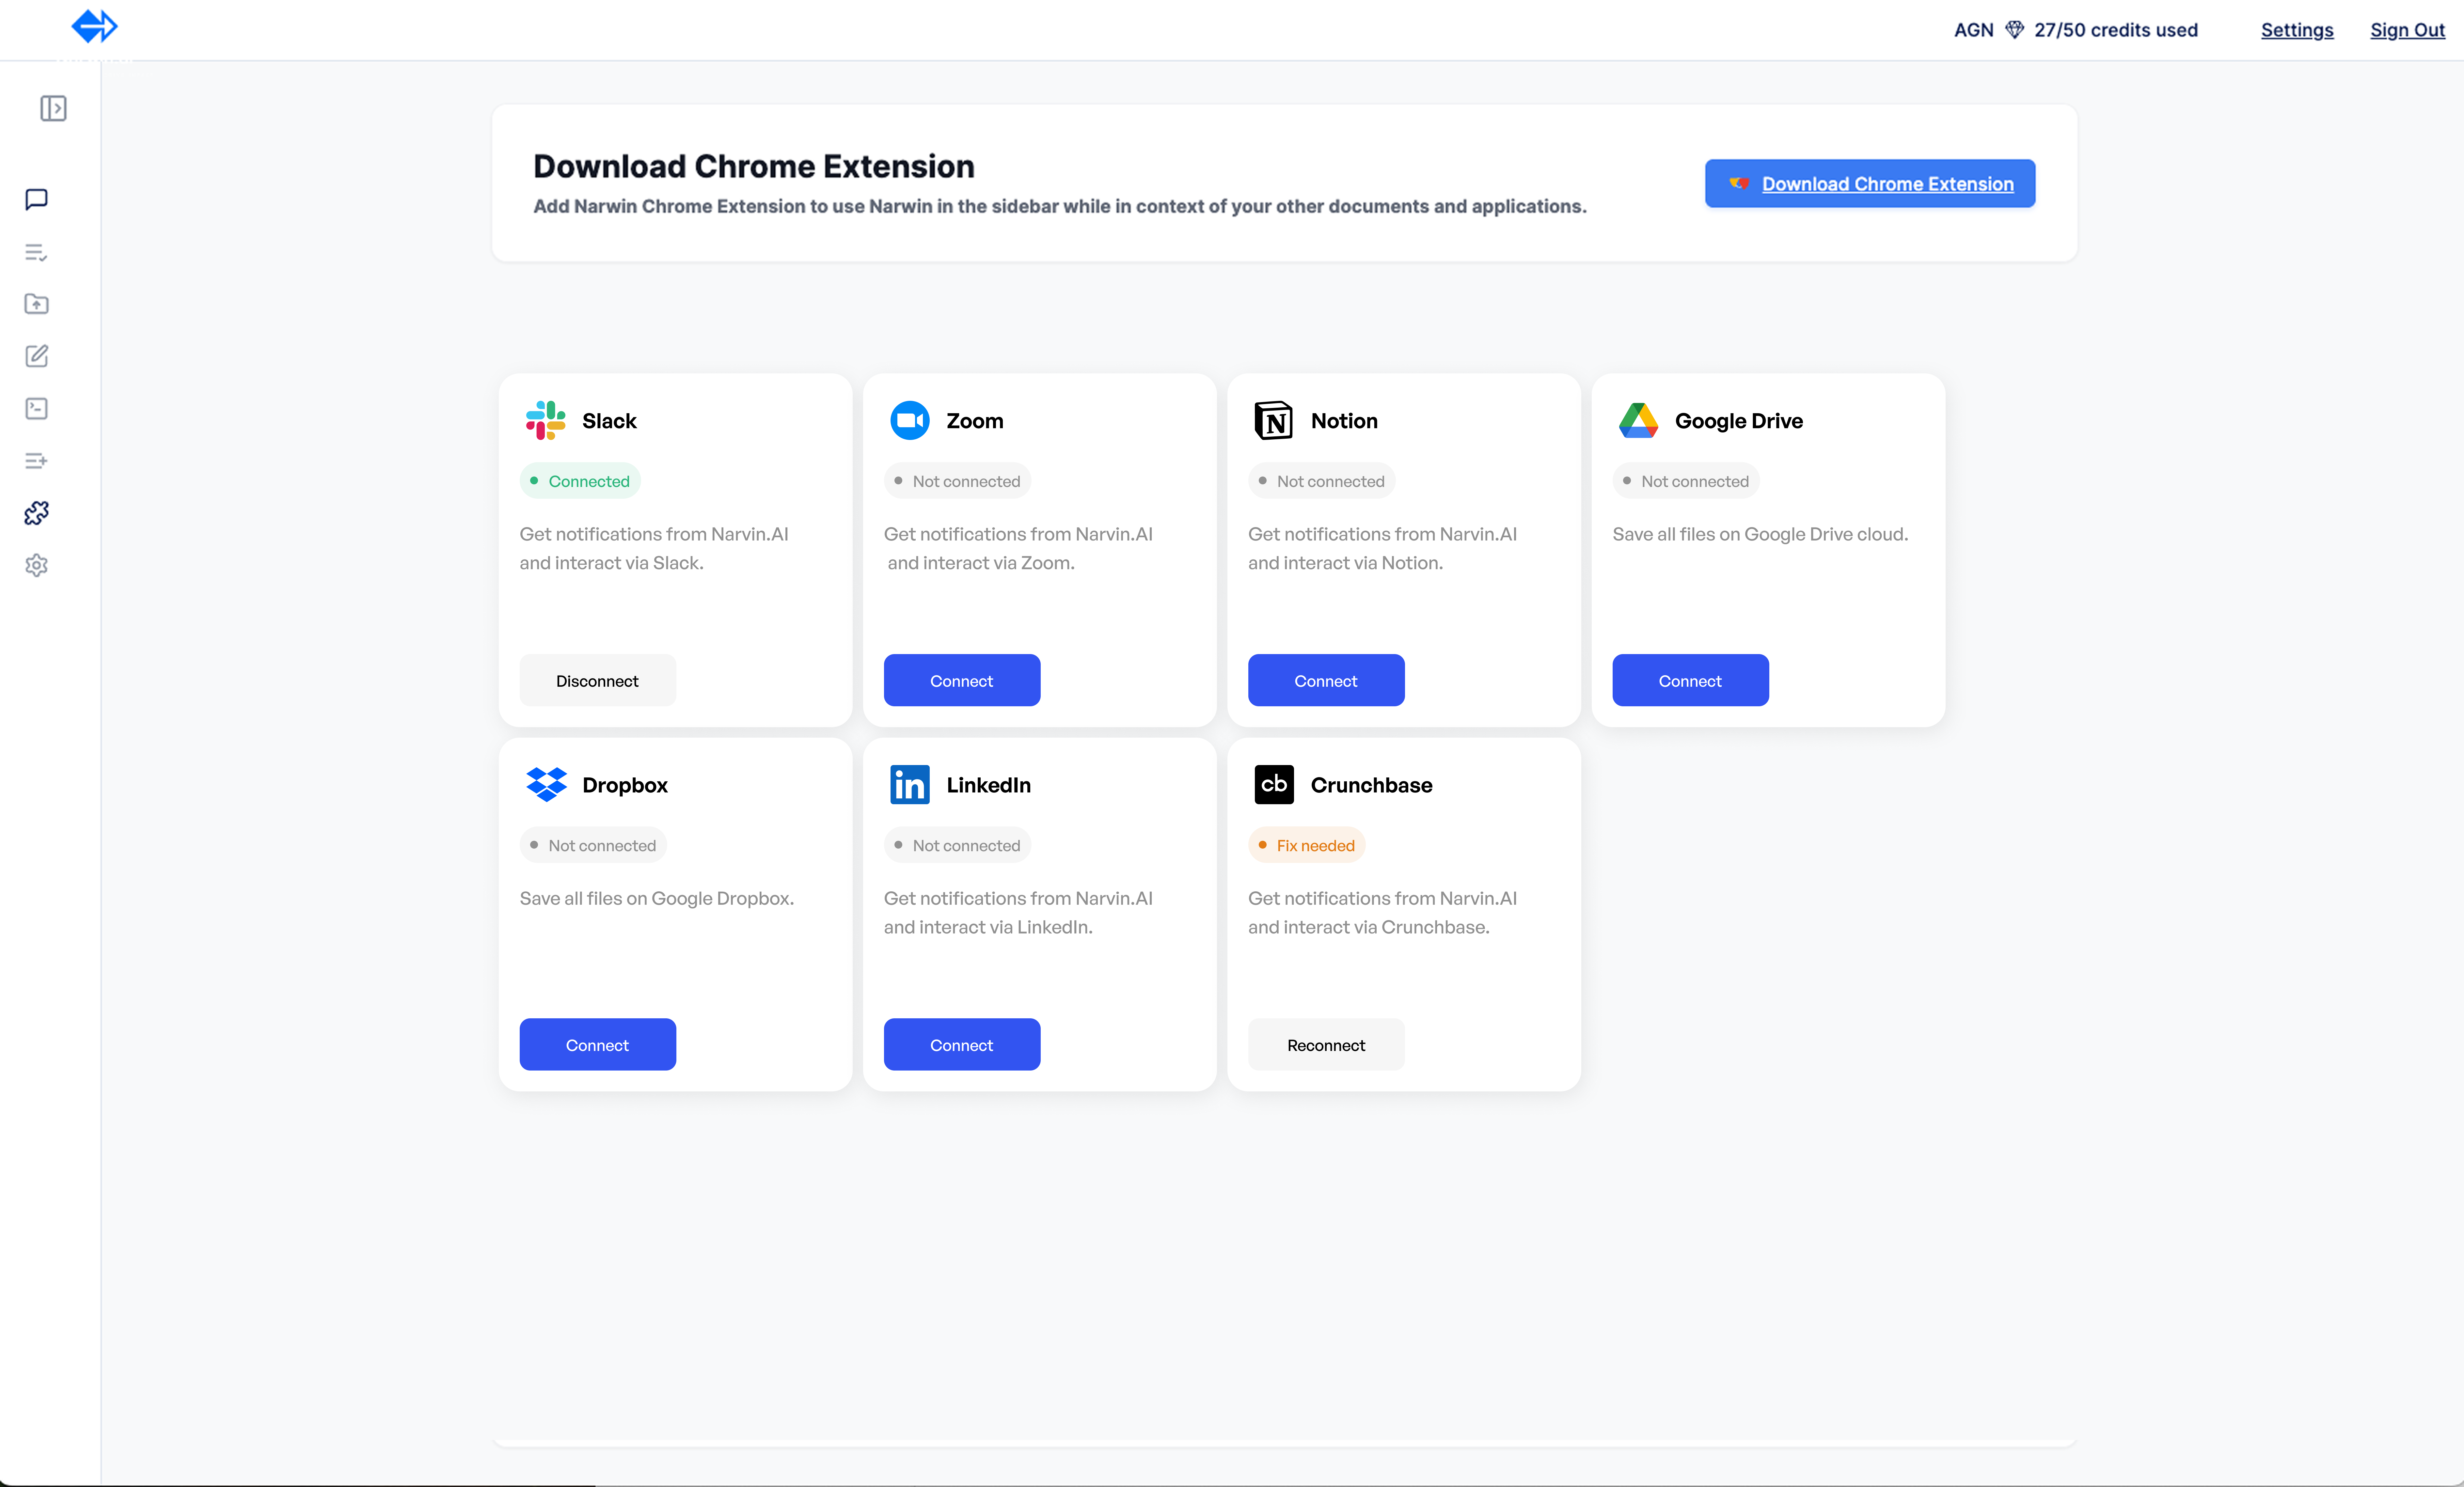Screen dimensions: 2464x1487
Task: Click the Notion logo icon
Action: pos(1274,420)
